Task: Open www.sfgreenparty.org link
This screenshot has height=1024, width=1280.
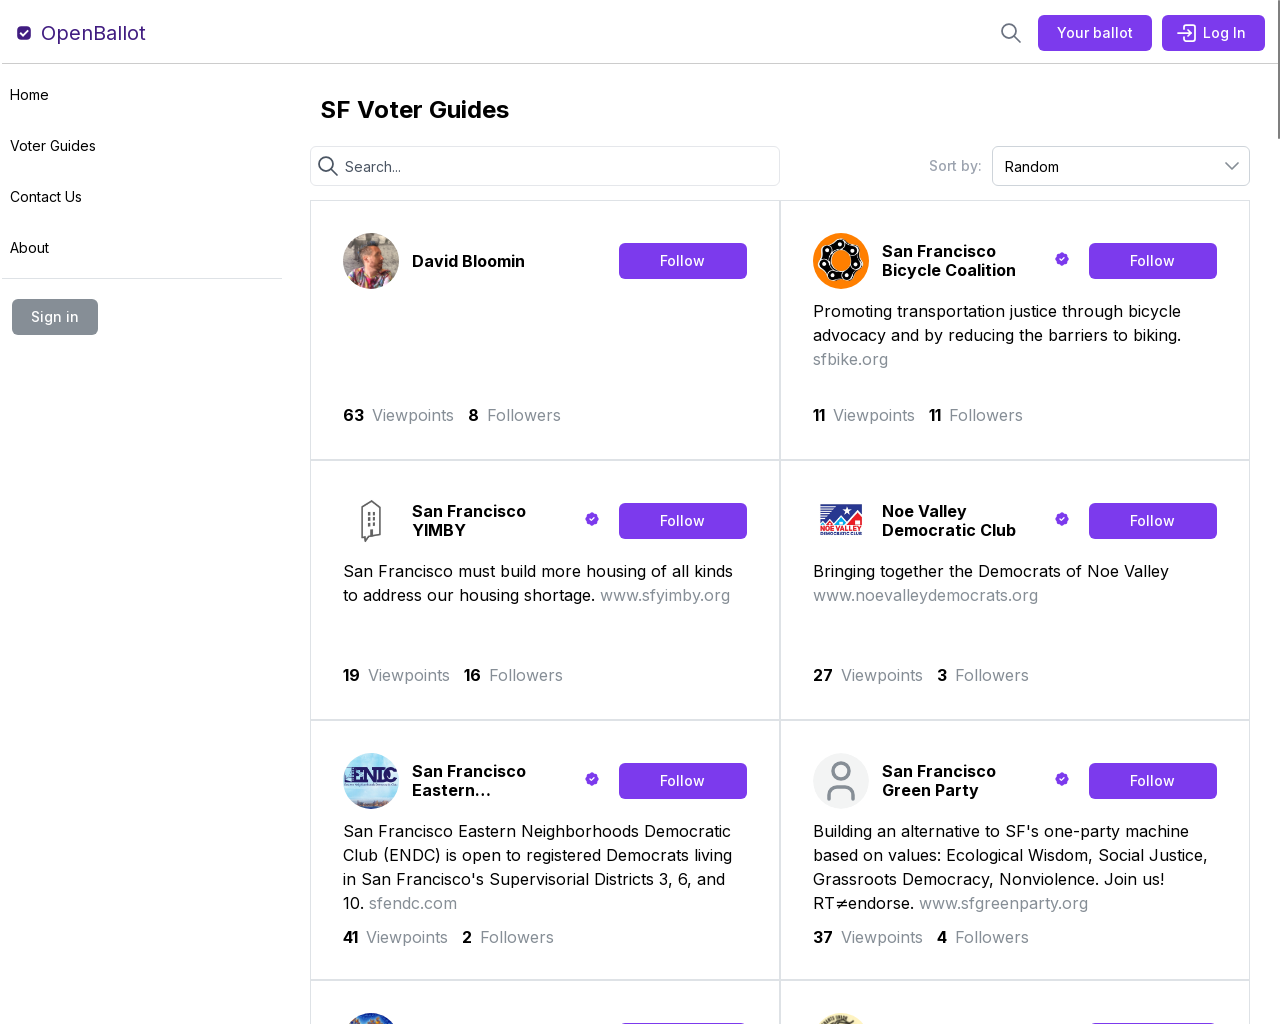Action: coord(1003,903)
